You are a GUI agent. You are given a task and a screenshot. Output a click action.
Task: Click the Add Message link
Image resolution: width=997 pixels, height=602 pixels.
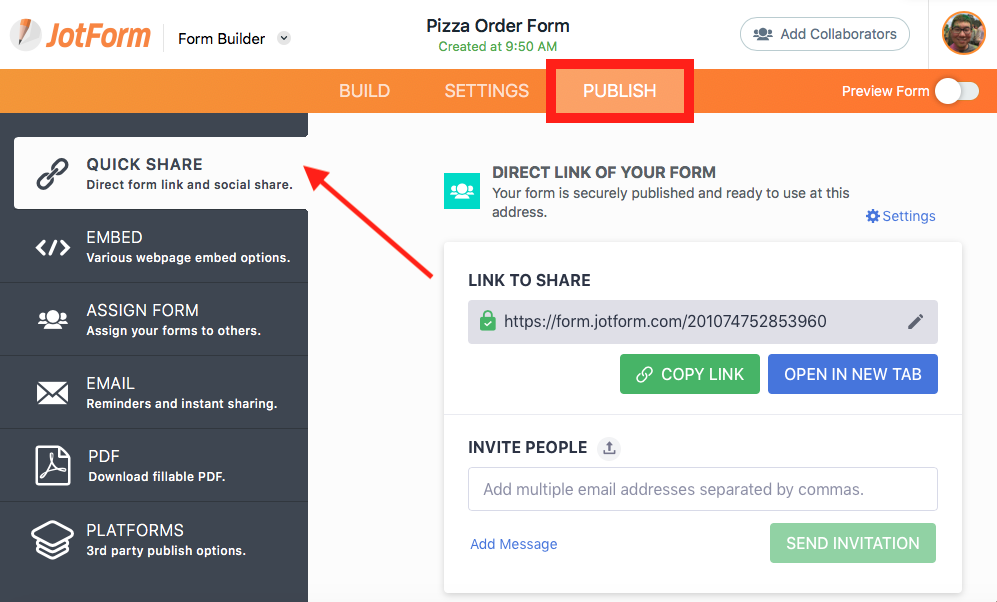click(513, 544)
